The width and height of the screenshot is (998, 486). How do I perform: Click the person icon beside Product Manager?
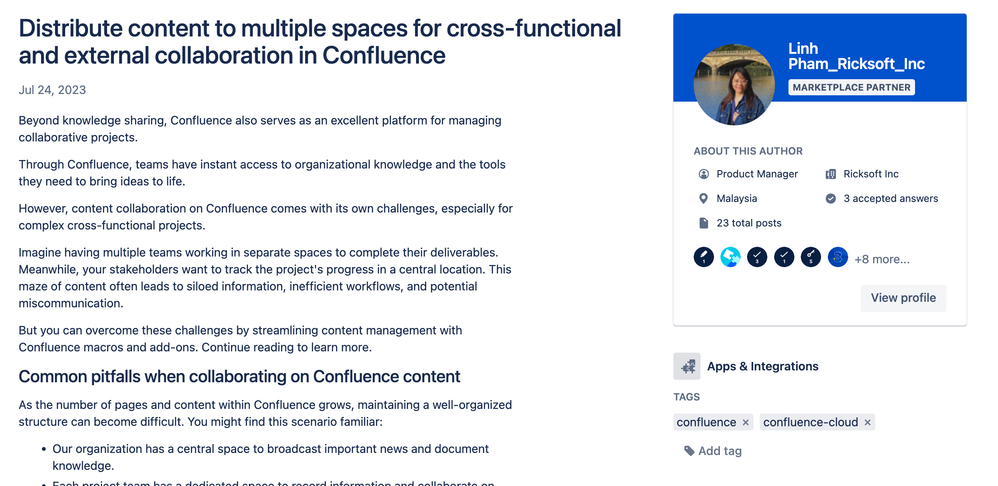click(x=703, y=174)
